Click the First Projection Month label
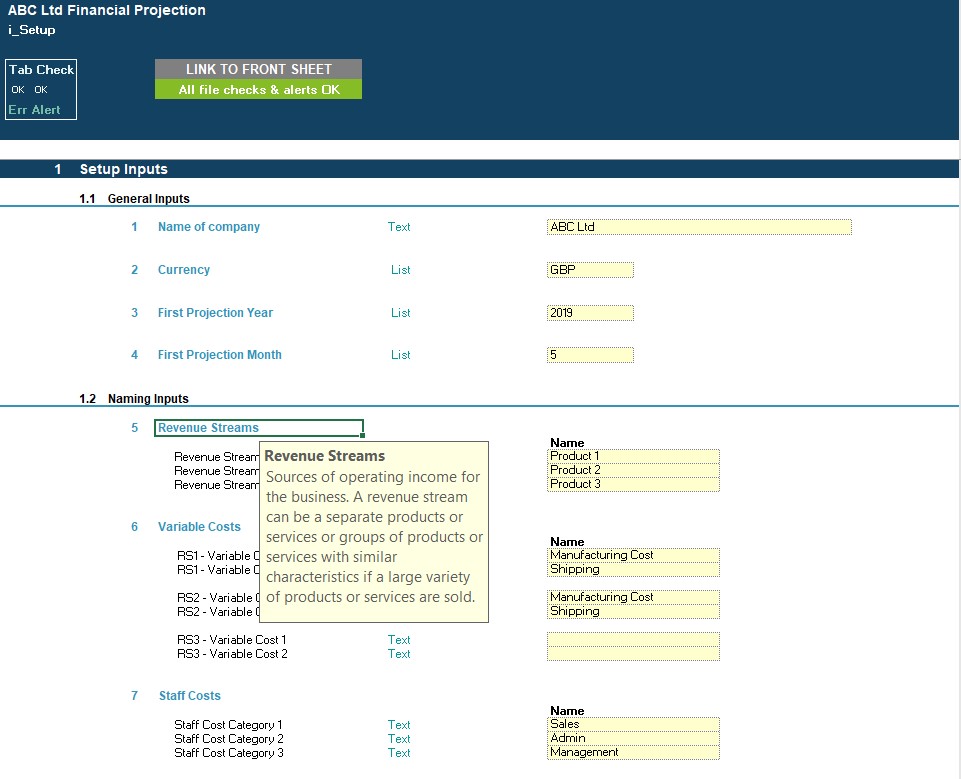Screen dimensions: 961x779 [x=219, y=355]
